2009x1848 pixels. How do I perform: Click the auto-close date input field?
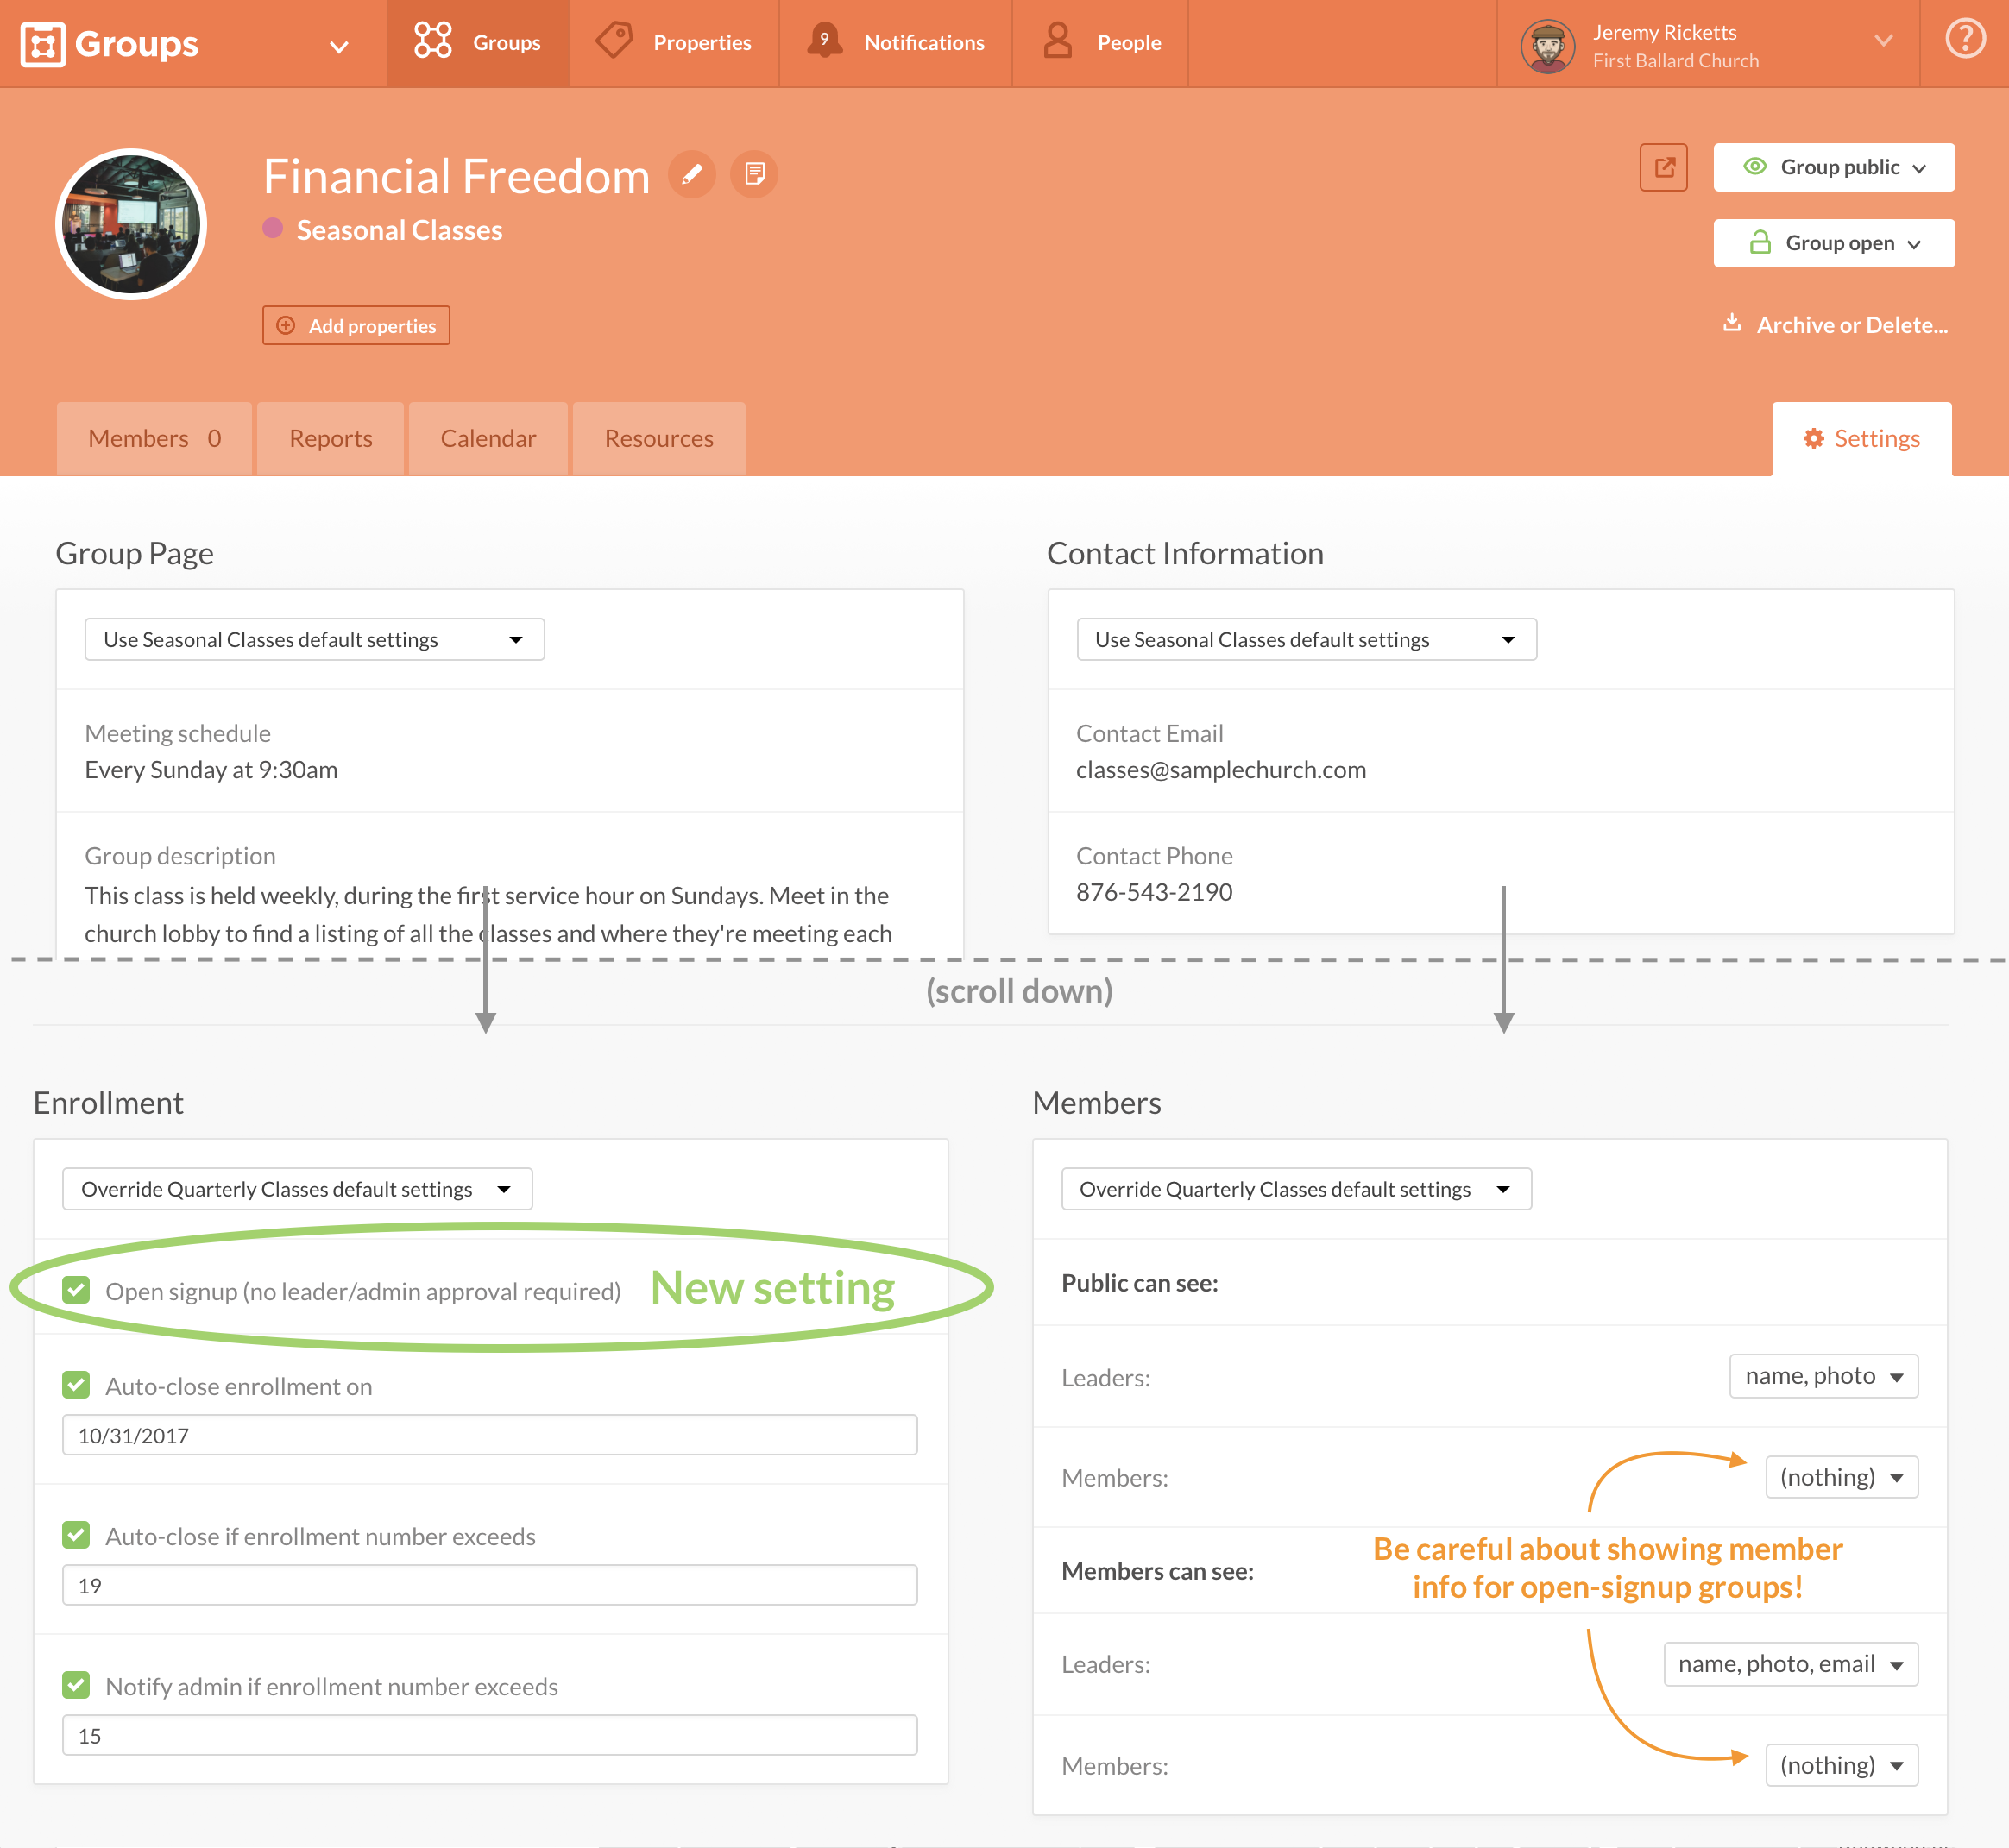(489, 1435)
